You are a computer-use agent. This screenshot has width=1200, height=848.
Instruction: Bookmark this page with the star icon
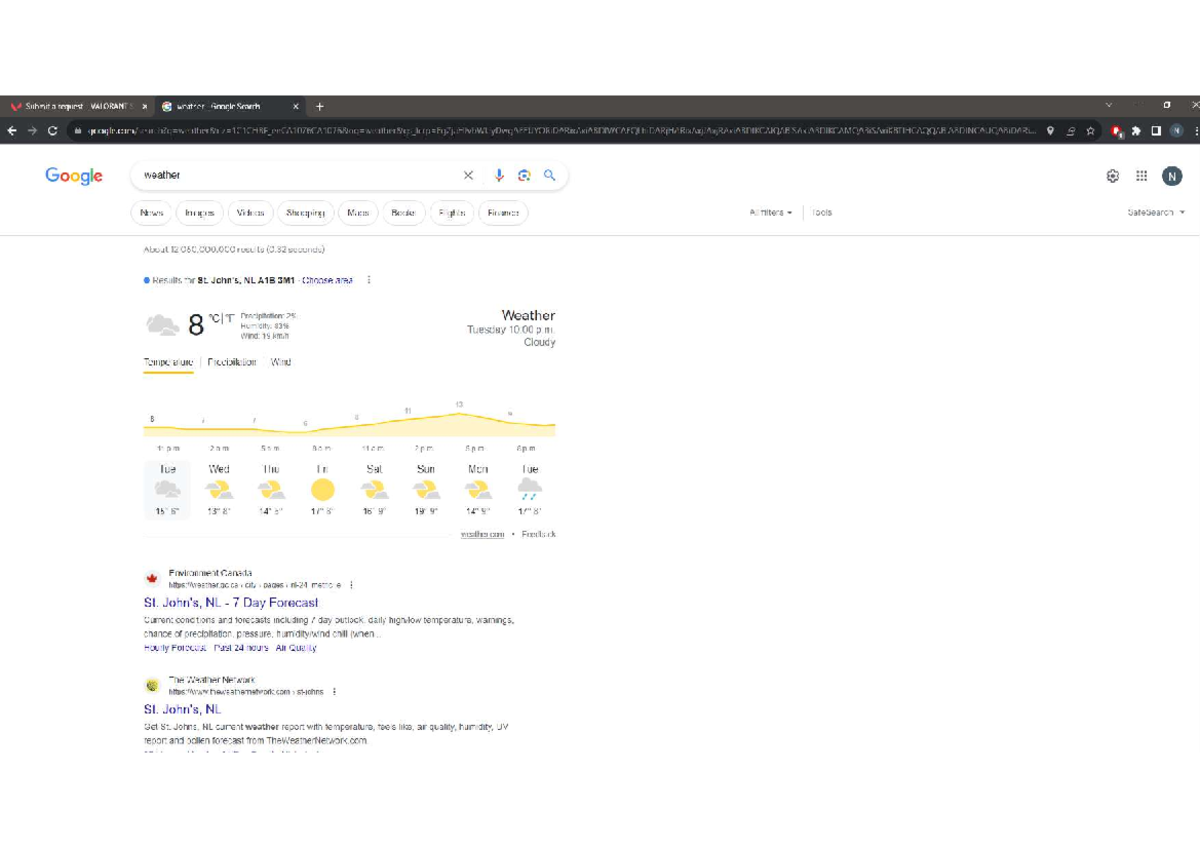(x=1090, y=131)
